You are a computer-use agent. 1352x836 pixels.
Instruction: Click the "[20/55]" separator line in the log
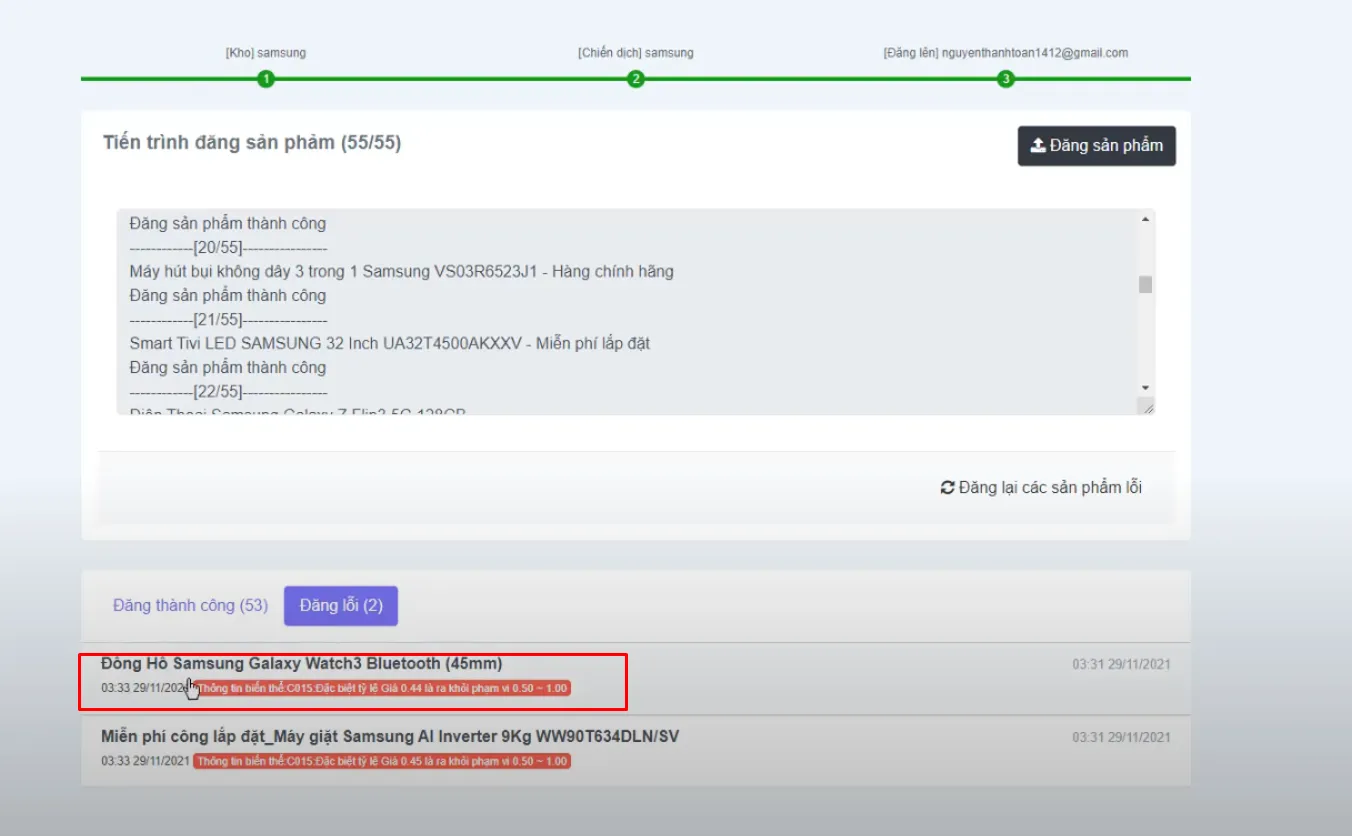[x=229, y=247]
